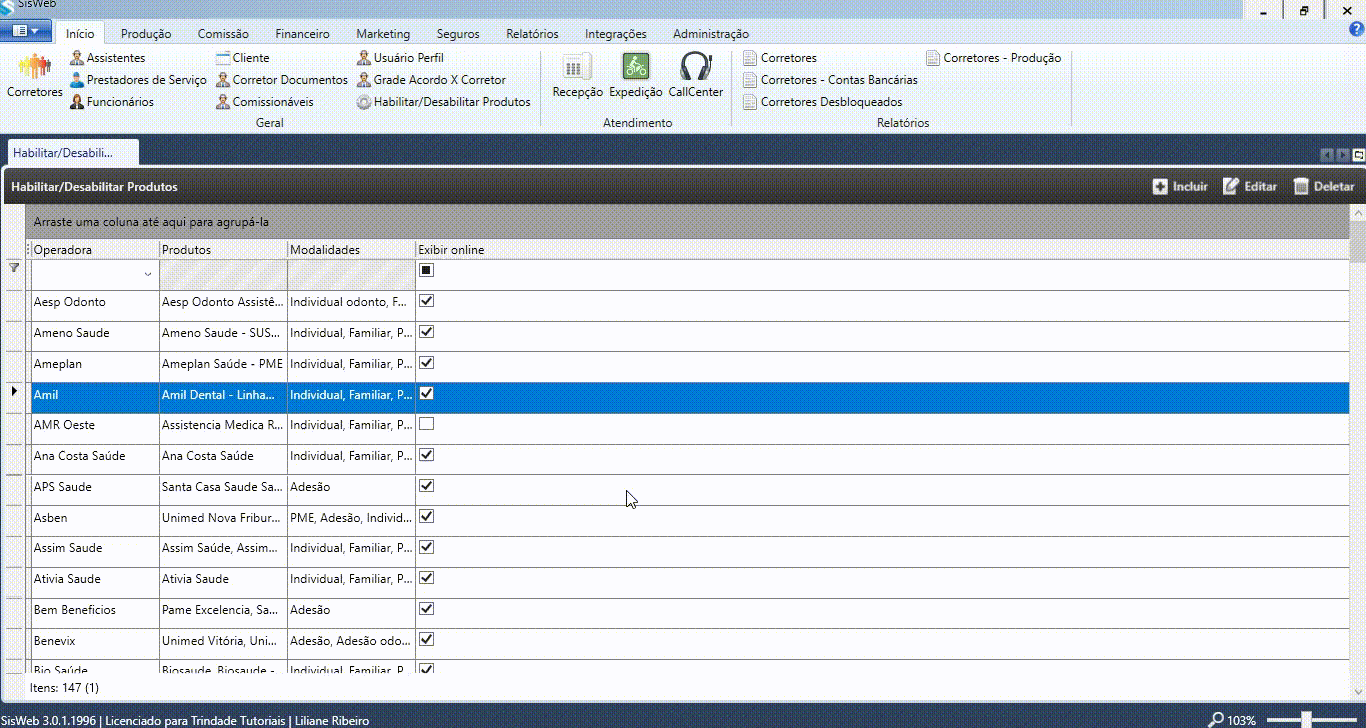
Task: Open the tab list button
Action: 1359,155
